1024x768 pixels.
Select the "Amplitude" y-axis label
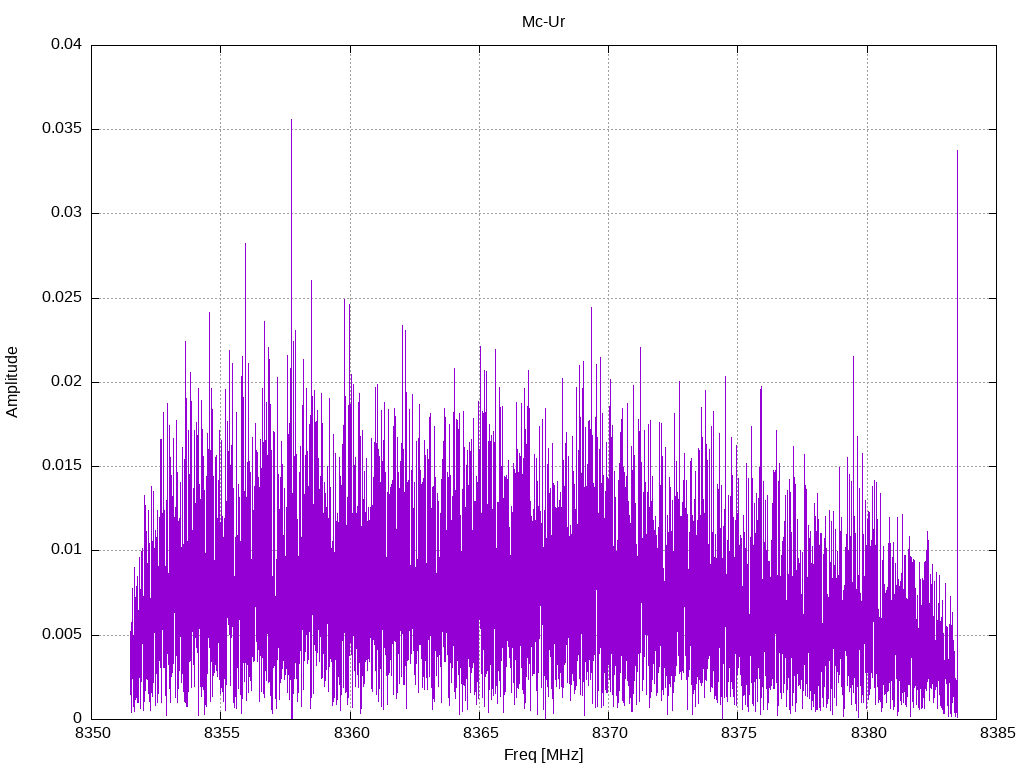pos(12,382)
